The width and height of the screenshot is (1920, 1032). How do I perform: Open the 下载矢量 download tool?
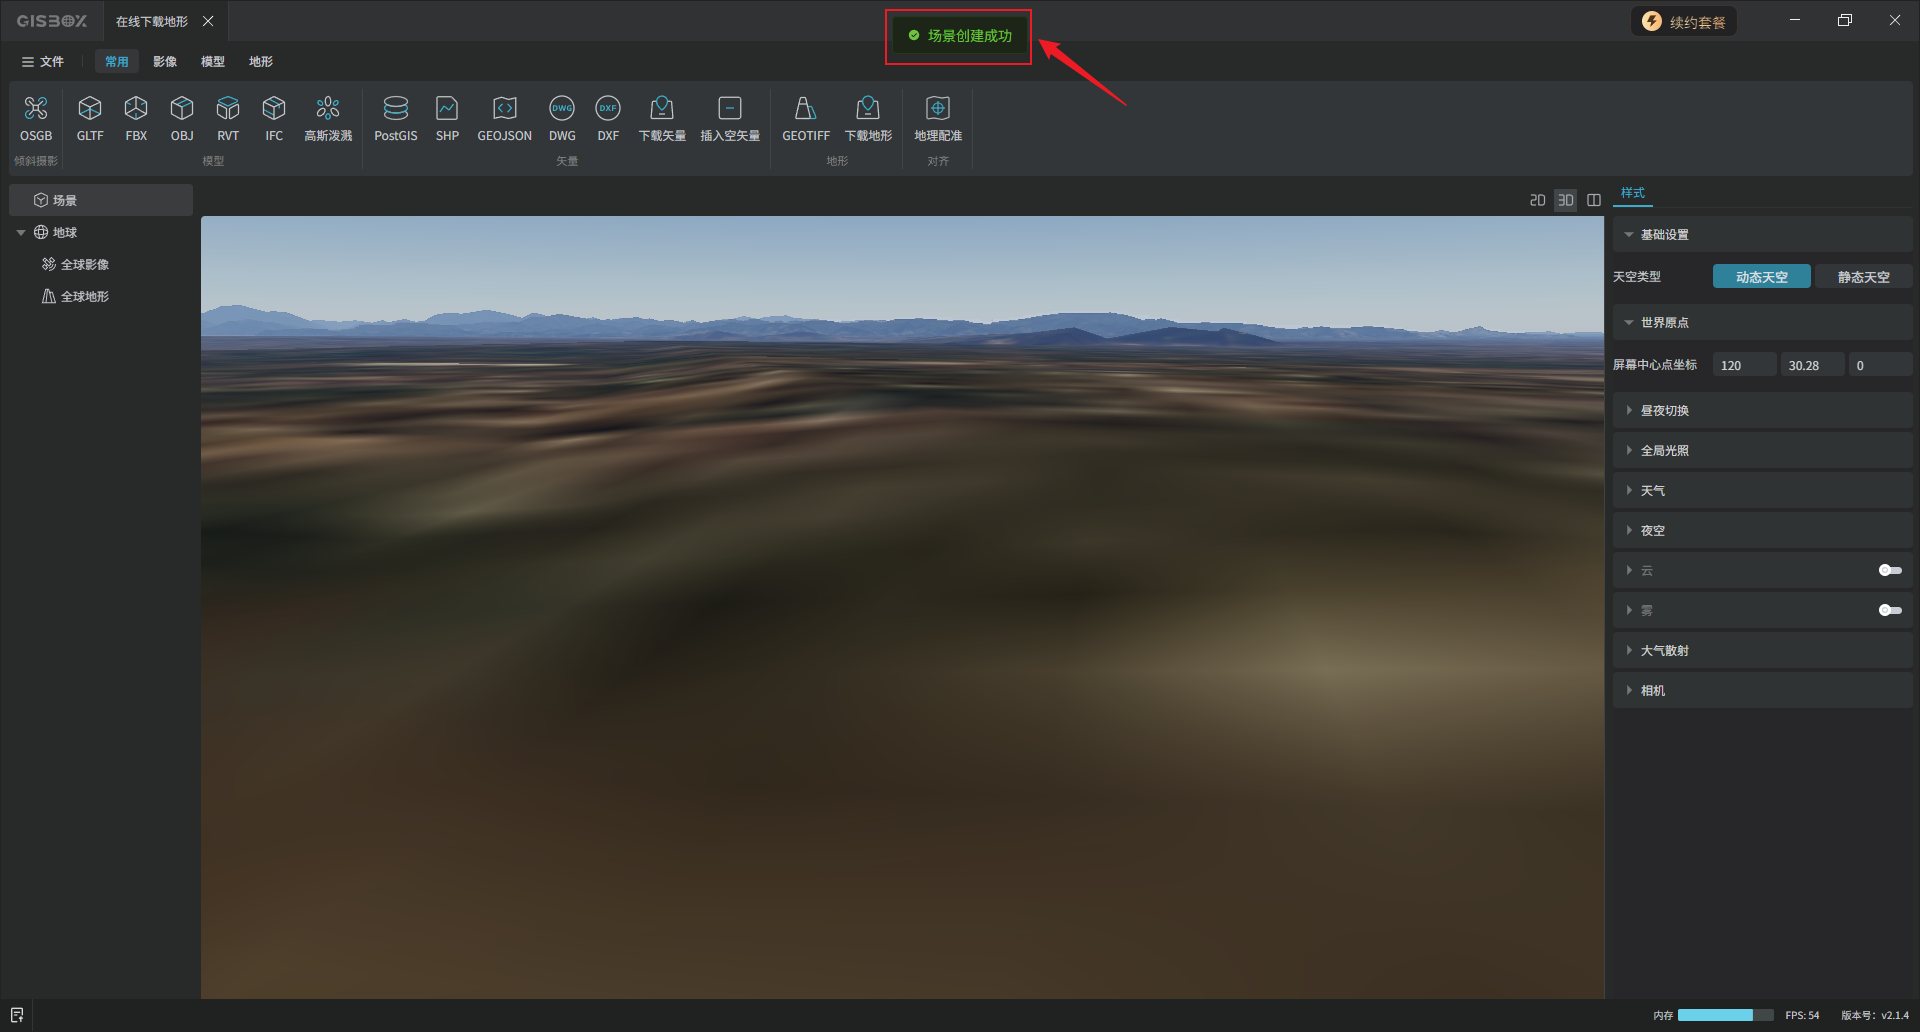point(662,118)
